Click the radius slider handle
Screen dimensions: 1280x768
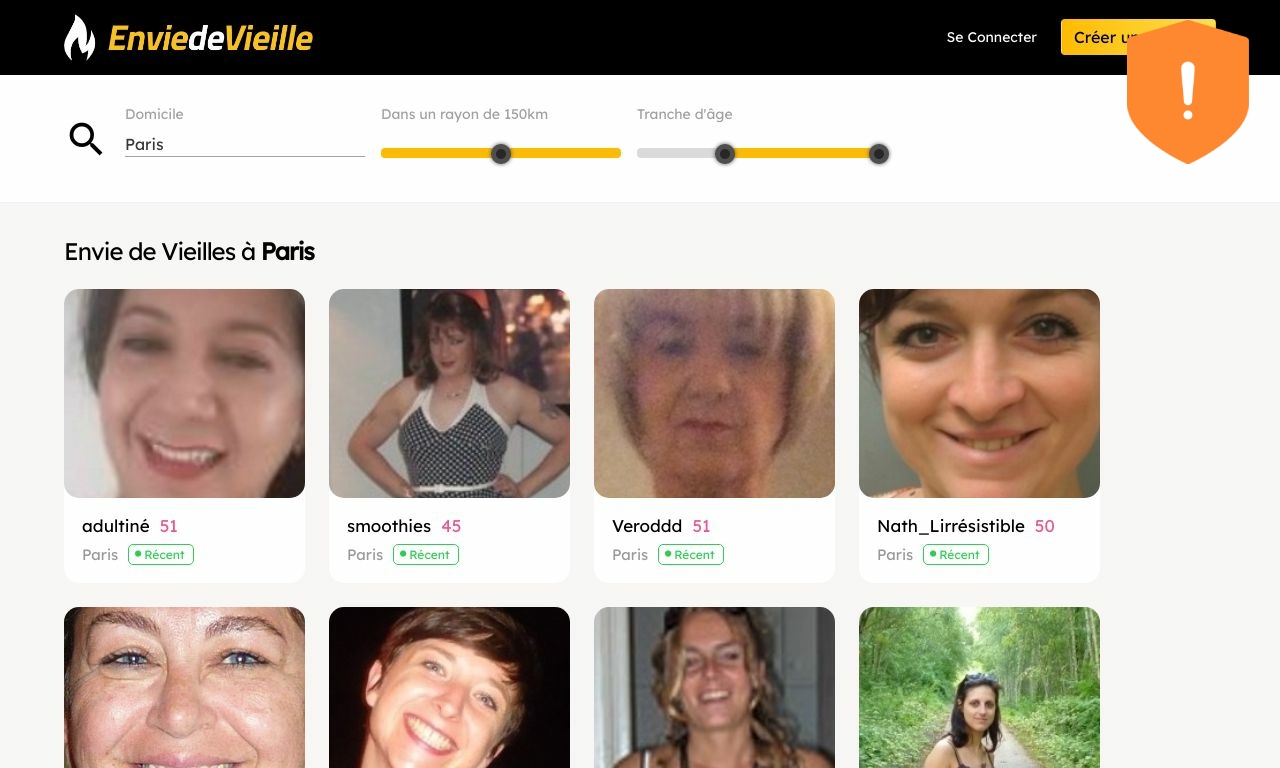click(x=501, y=154)
